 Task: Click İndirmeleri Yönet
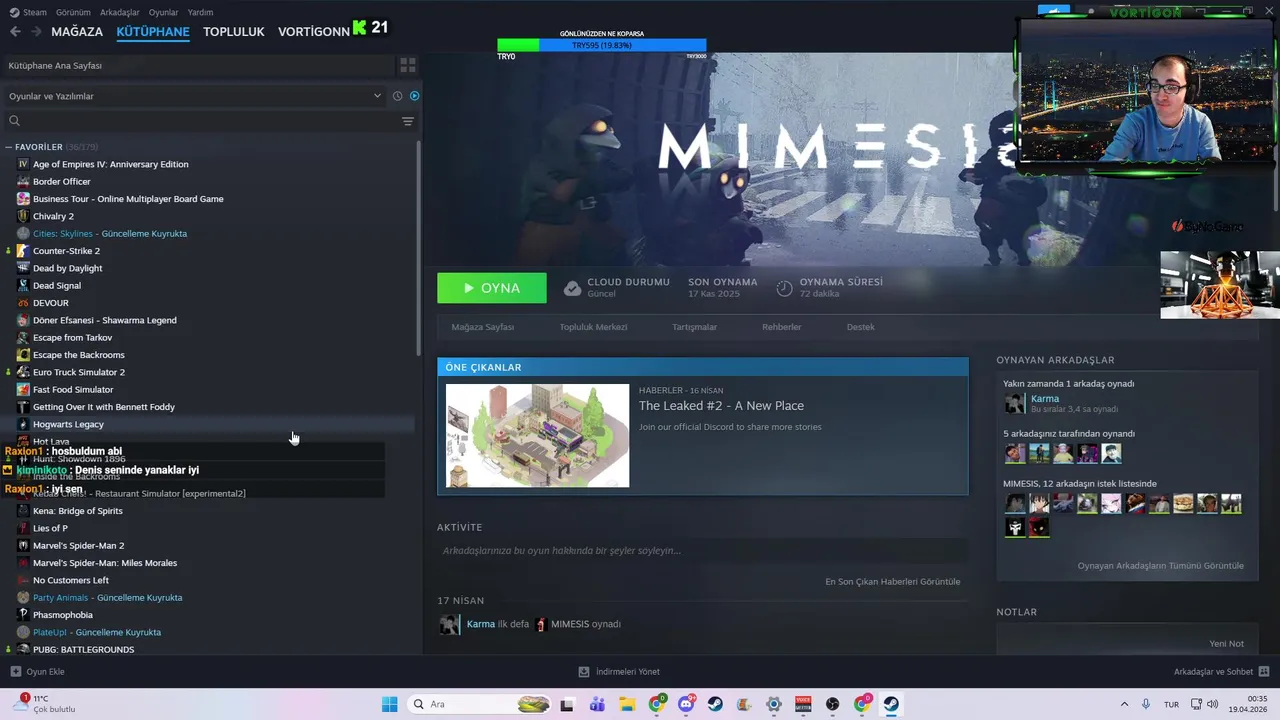(619, 672)
